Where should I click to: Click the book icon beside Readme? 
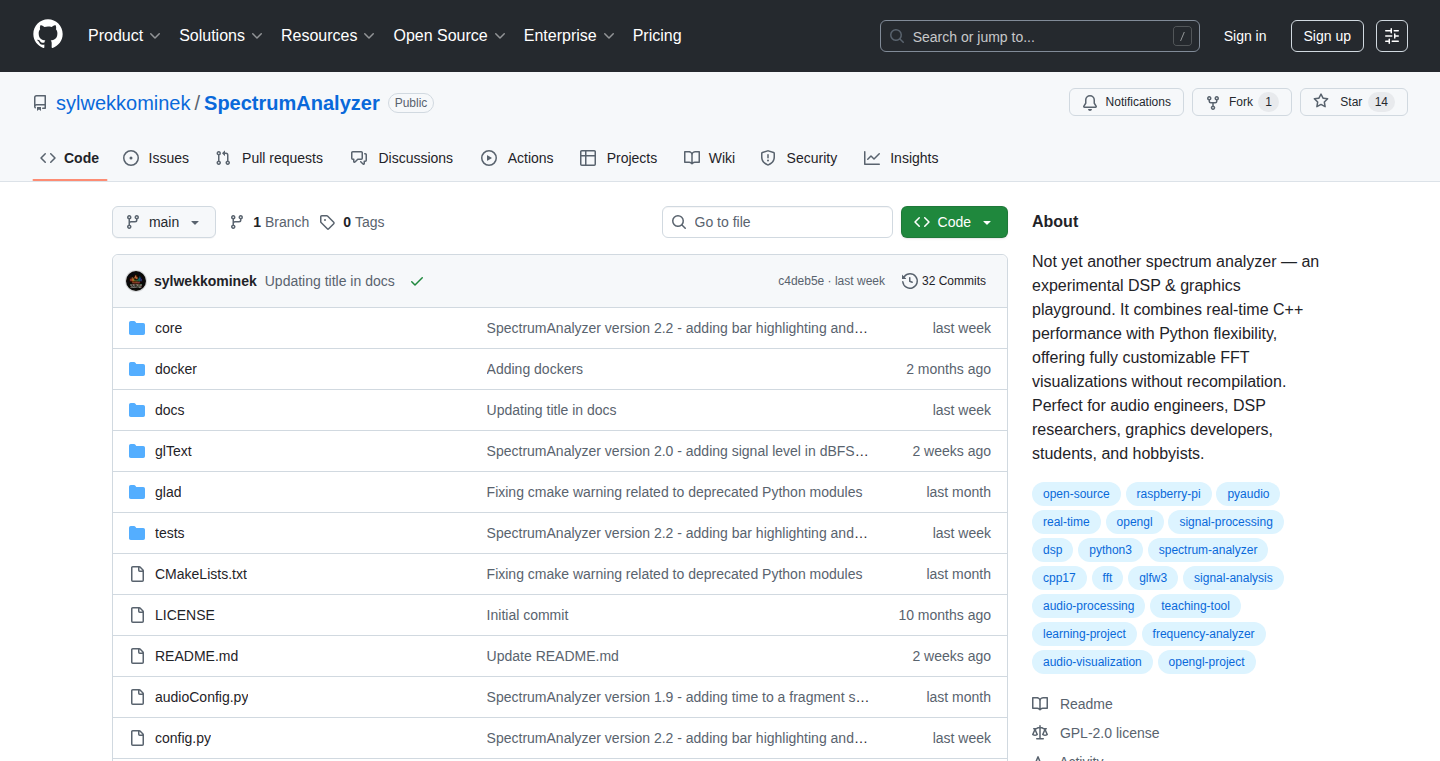pyautogui.click(x=1040, y=704)
